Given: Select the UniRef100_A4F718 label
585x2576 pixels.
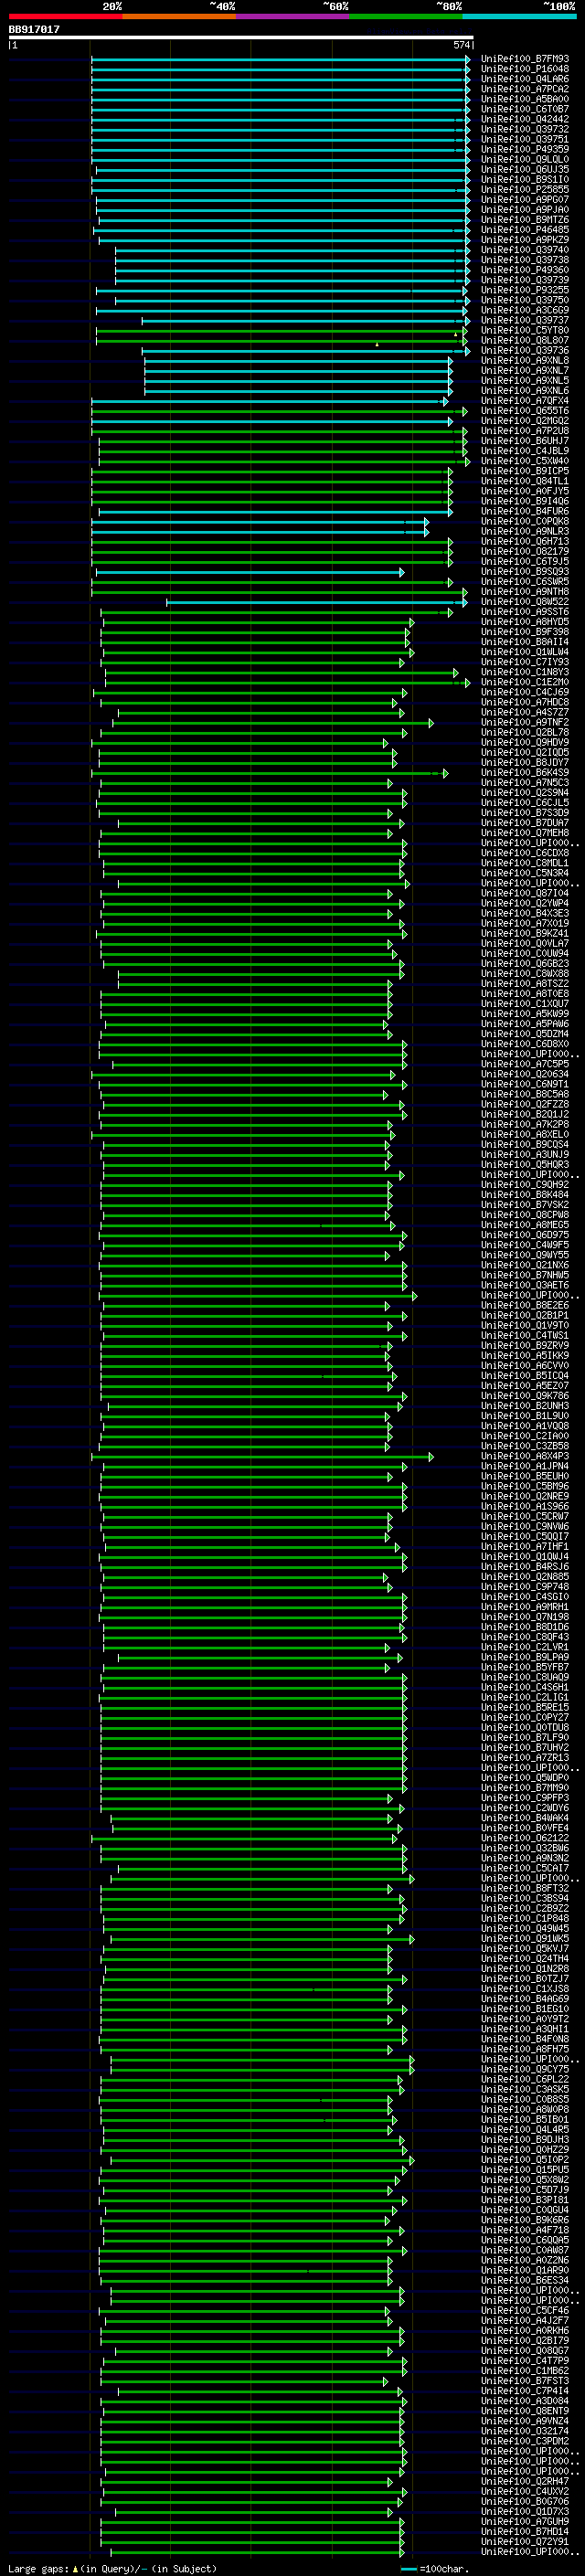Looking at the screenshot, I should (x=525, y=2230).
